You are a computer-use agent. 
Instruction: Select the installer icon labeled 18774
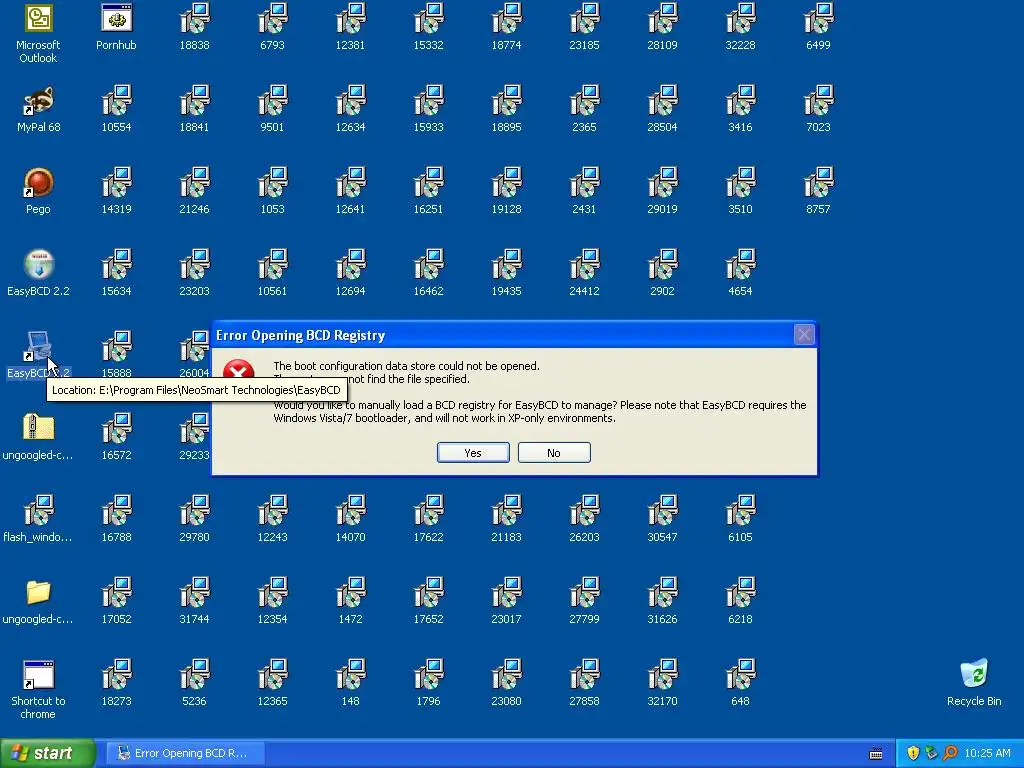coord(507,18)
